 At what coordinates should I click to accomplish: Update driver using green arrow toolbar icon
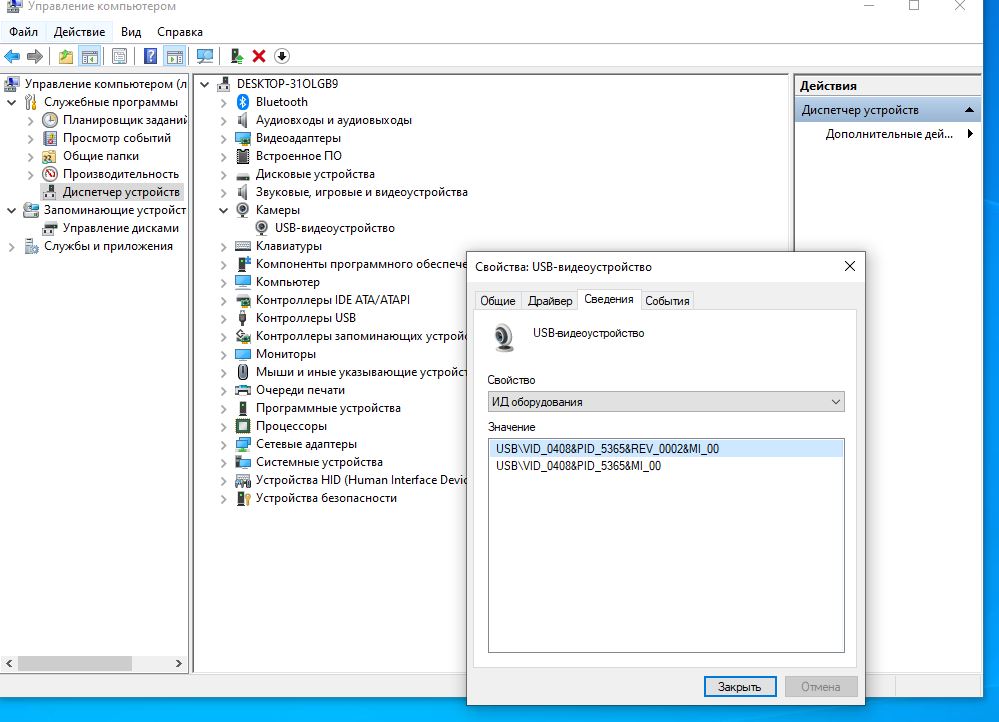pyautogui.click(x=239, y=56)
